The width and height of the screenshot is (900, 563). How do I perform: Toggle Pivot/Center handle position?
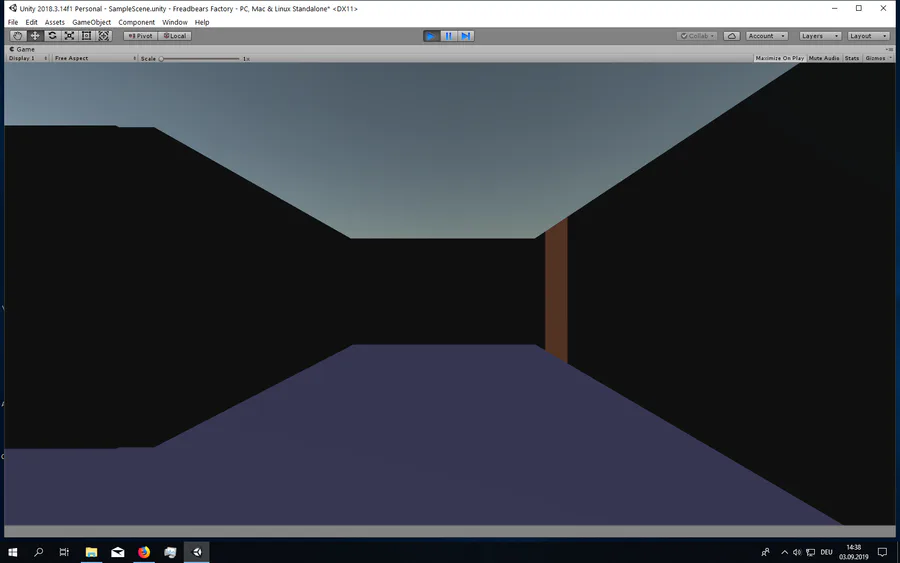tap(141, 36)
